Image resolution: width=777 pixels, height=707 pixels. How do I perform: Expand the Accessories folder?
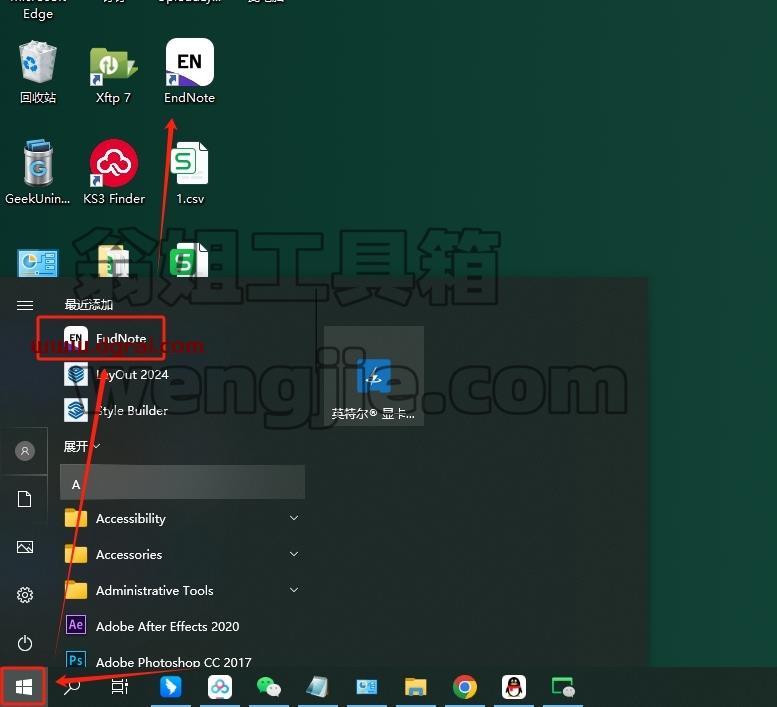pyautogui.click(x=182, y=554)
